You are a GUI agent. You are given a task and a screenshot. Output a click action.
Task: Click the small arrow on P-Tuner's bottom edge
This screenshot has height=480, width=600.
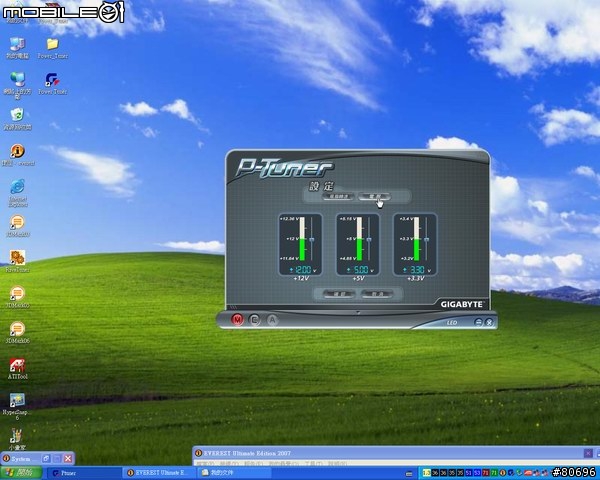358,312
